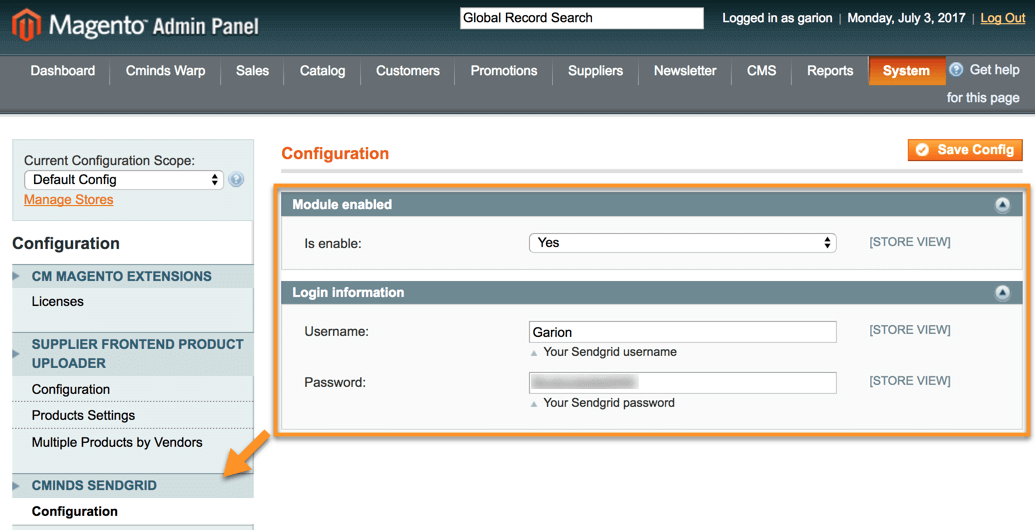Click the Global Record Search field
This screenshot has width=1035, height=530.
(581, 18)
